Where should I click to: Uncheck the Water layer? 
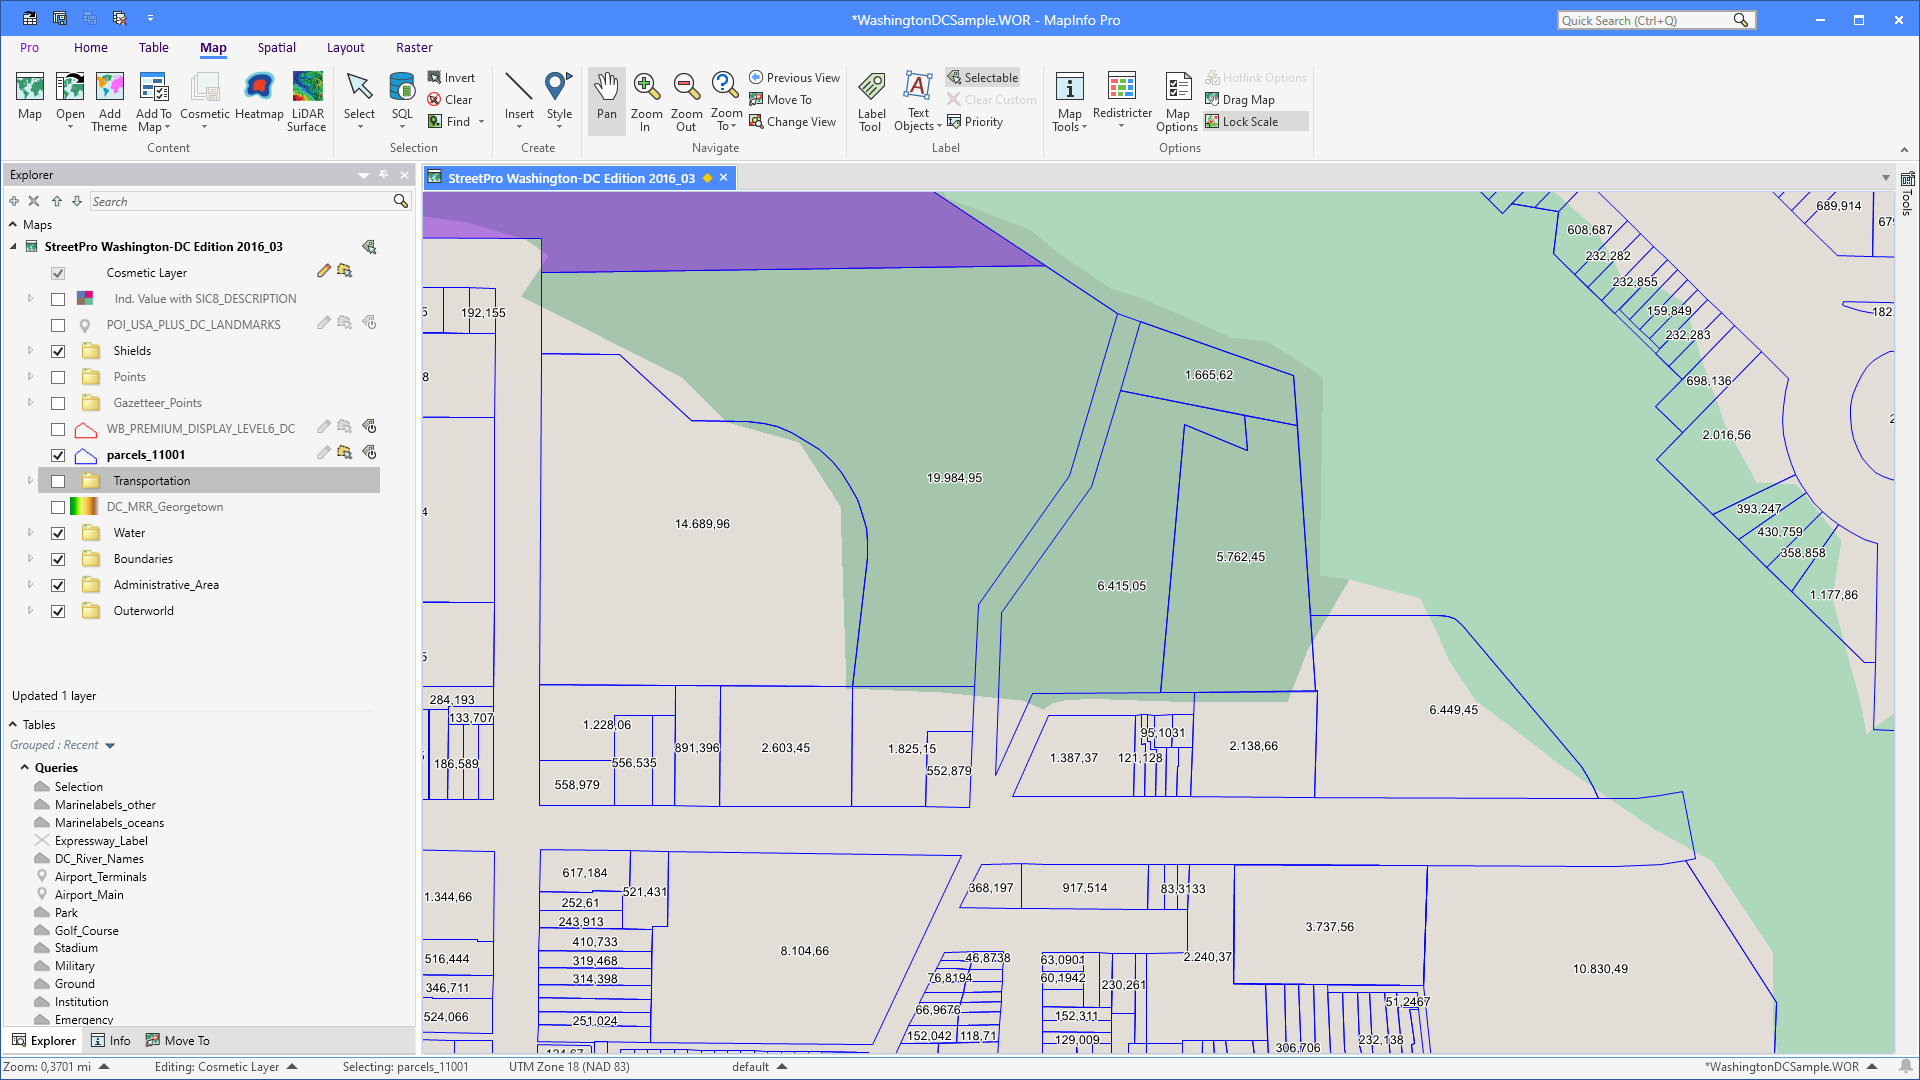coord(58,533)
